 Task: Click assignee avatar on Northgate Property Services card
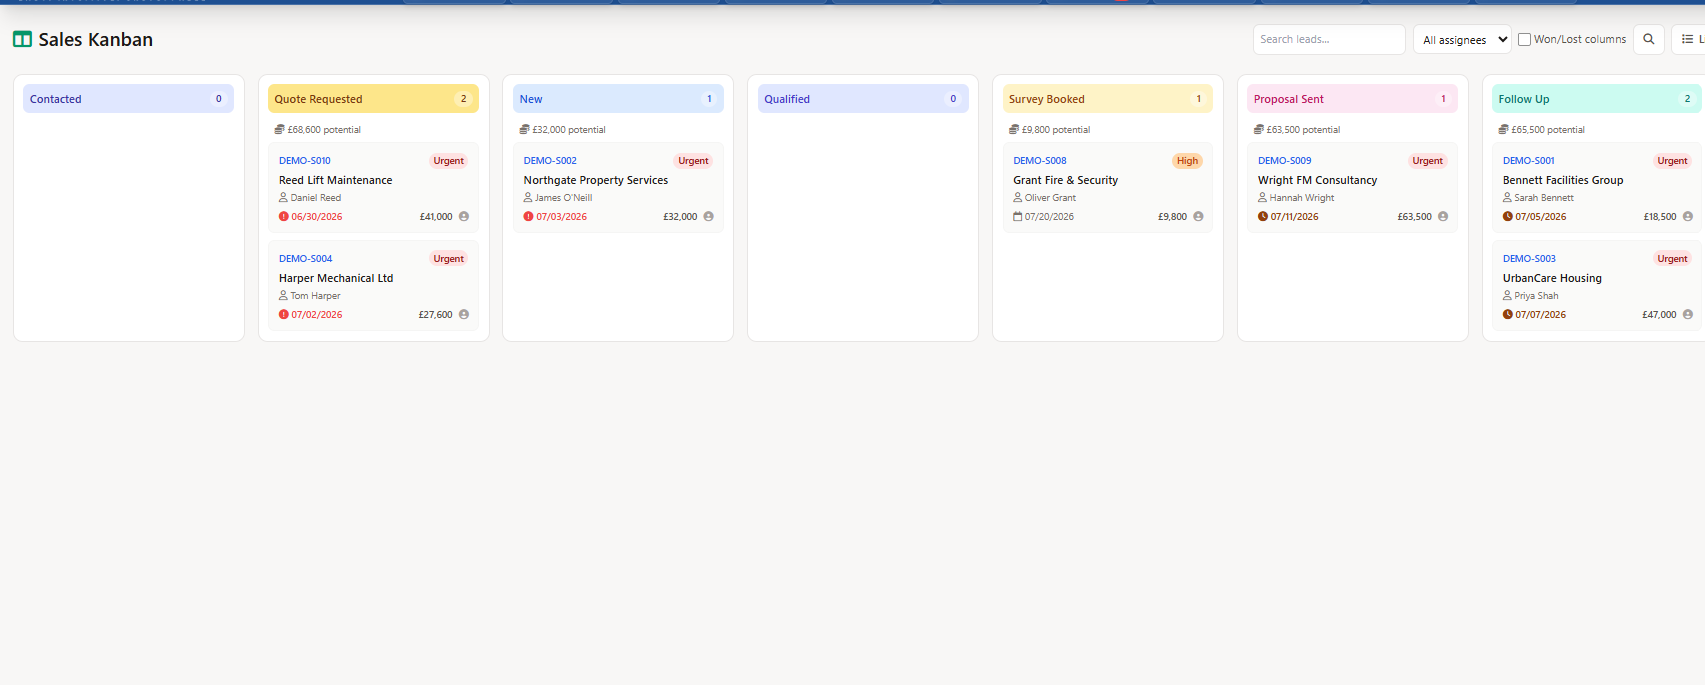tap(709, 216)
